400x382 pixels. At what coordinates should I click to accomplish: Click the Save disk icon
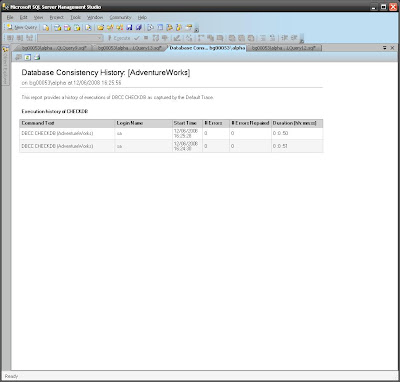point(129,28)
